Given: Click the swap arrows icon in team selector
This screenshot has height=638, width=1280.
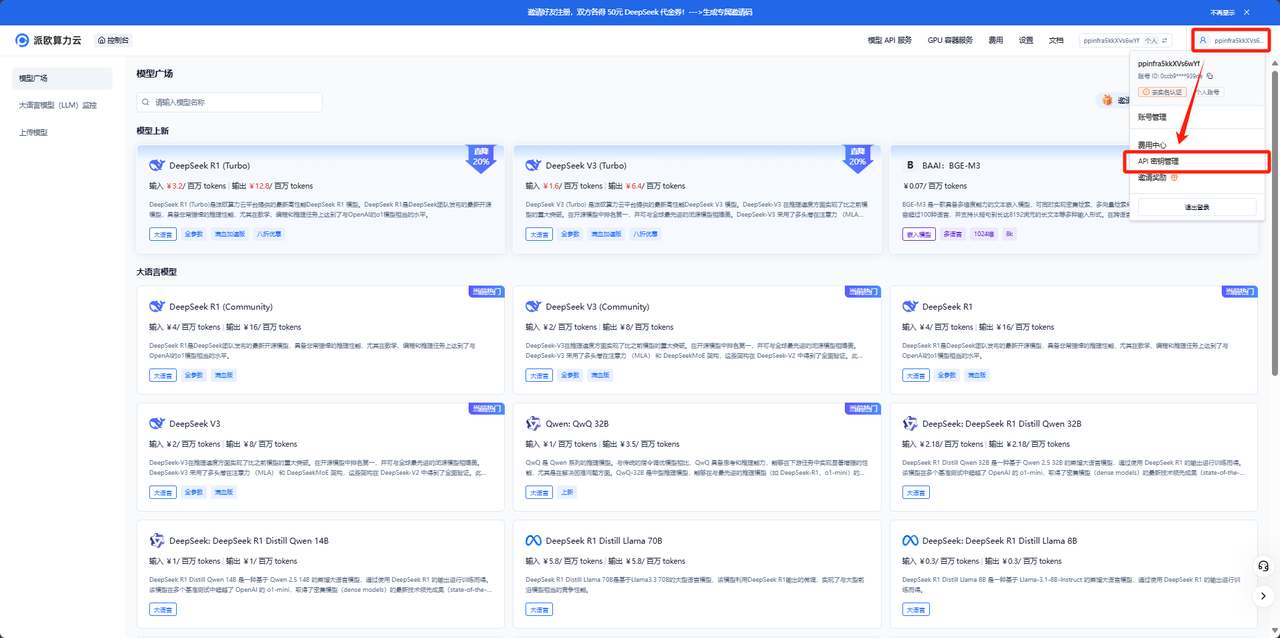Looking at the screenshot, I should click(1164, 40).
